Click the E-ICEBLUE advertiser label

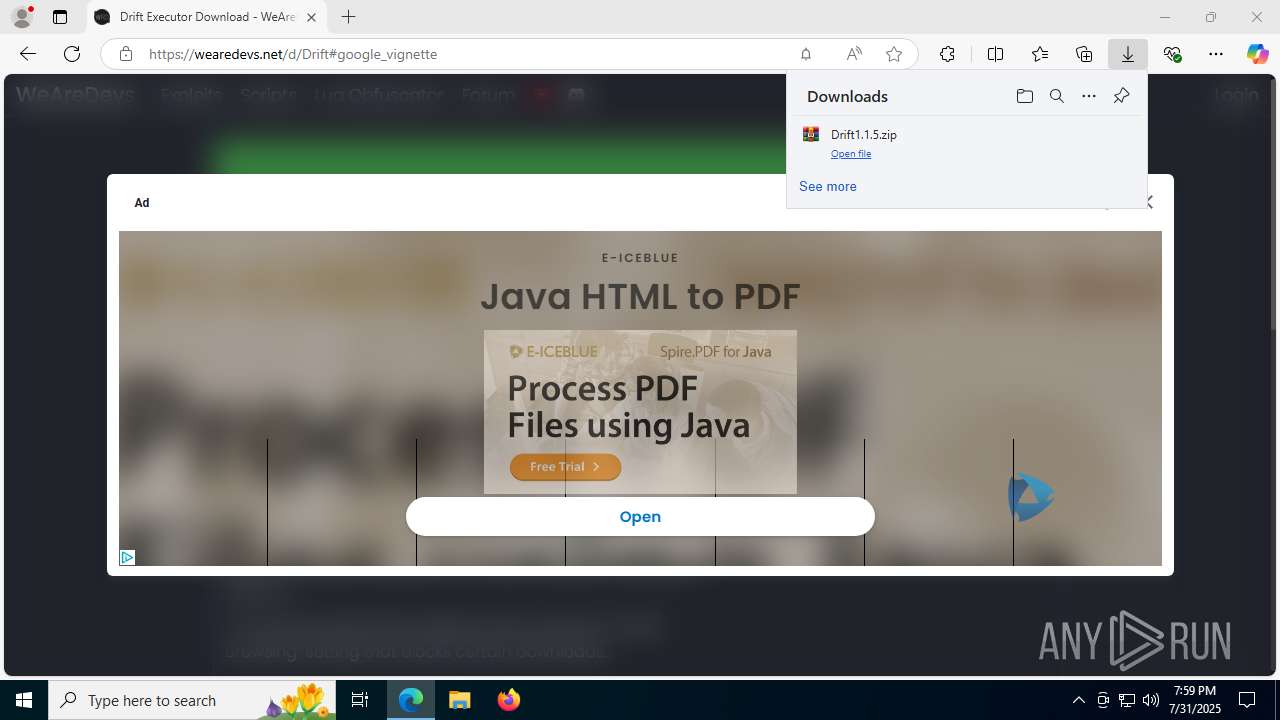pos(640,258)
